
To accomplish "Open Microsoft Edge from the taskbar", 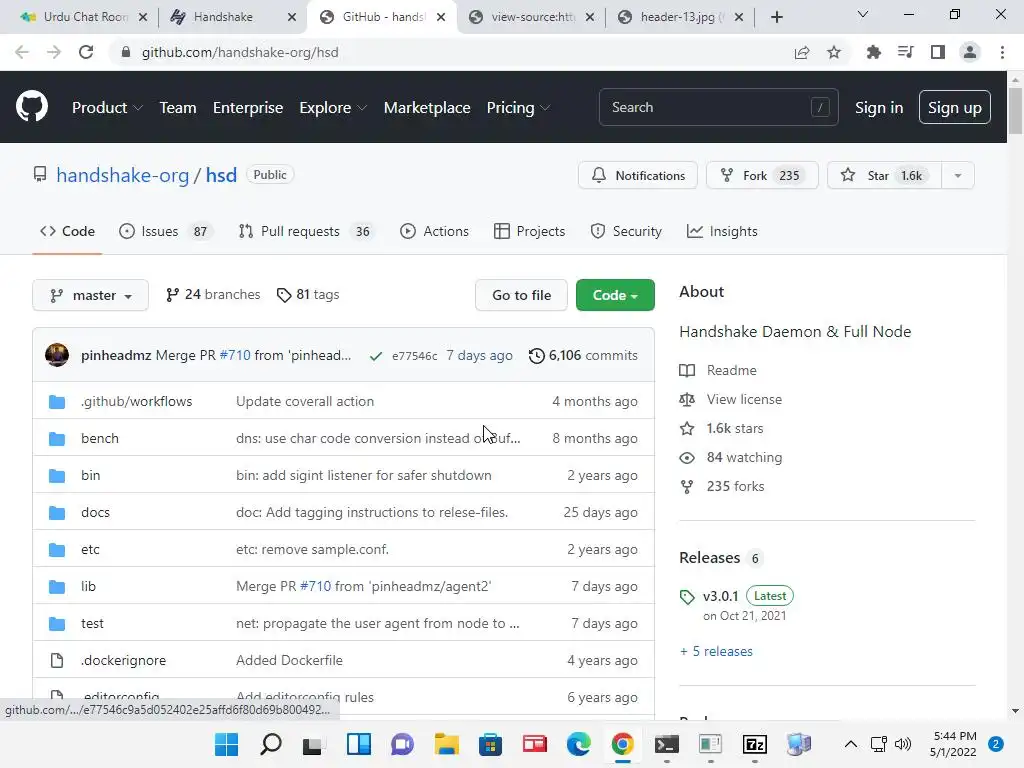I will tap(579, 744).
